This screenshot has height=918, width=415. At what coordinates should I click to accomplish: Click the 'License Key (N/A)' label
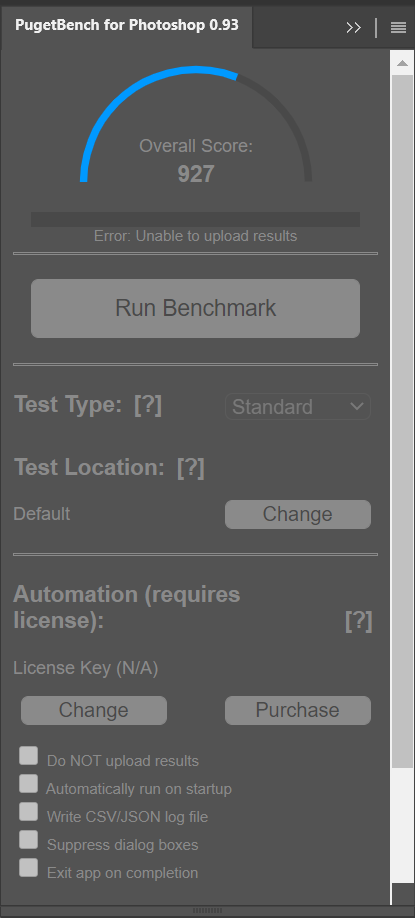pyautogui.click(x=85, y=668)
